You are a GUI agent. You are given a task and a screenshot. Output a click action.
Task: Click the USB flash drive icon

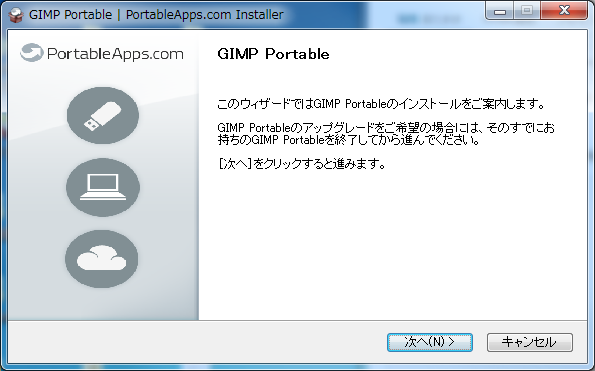[103, 115]
